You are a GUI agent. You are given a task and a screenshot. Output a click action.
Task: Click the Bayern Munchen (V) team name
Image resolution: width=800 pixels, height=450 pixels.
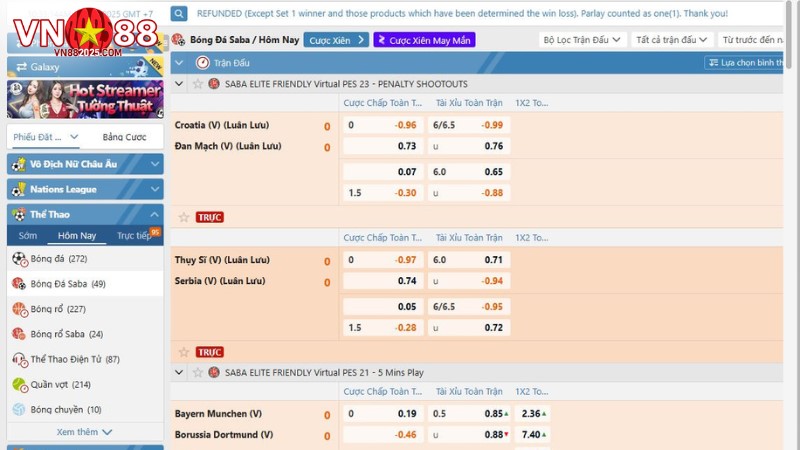218,414
